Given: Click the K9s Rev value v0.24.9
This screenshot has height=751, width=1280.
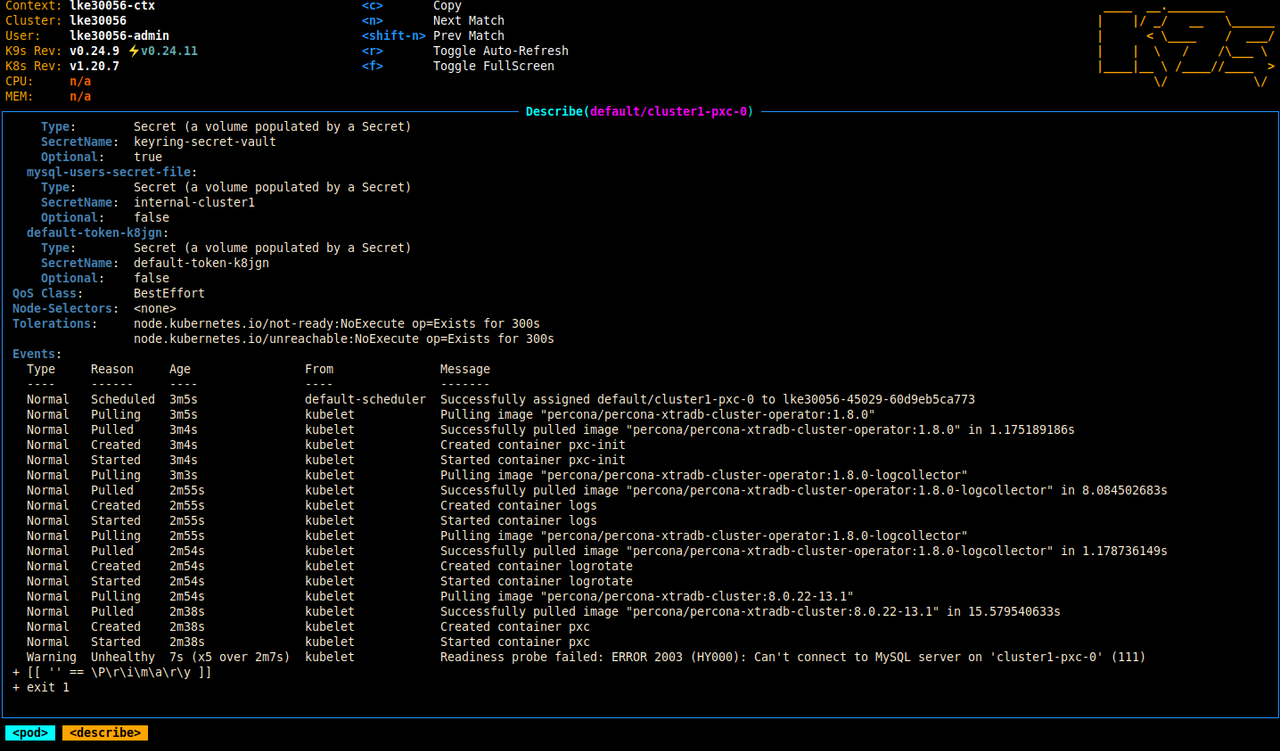Looking at the screenshot, I should (94, 51).
